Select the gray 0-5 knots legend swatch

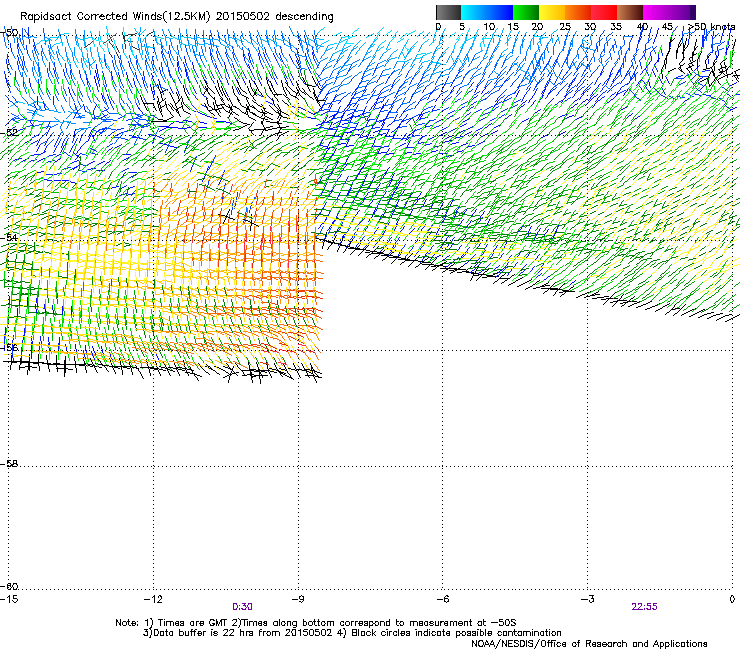(448, 12)
